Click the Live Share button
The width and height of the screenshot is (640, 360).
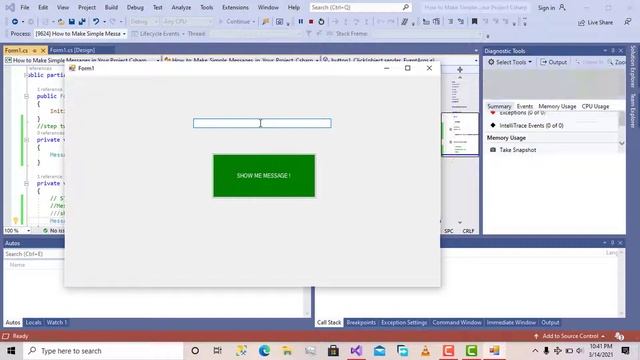595,22
